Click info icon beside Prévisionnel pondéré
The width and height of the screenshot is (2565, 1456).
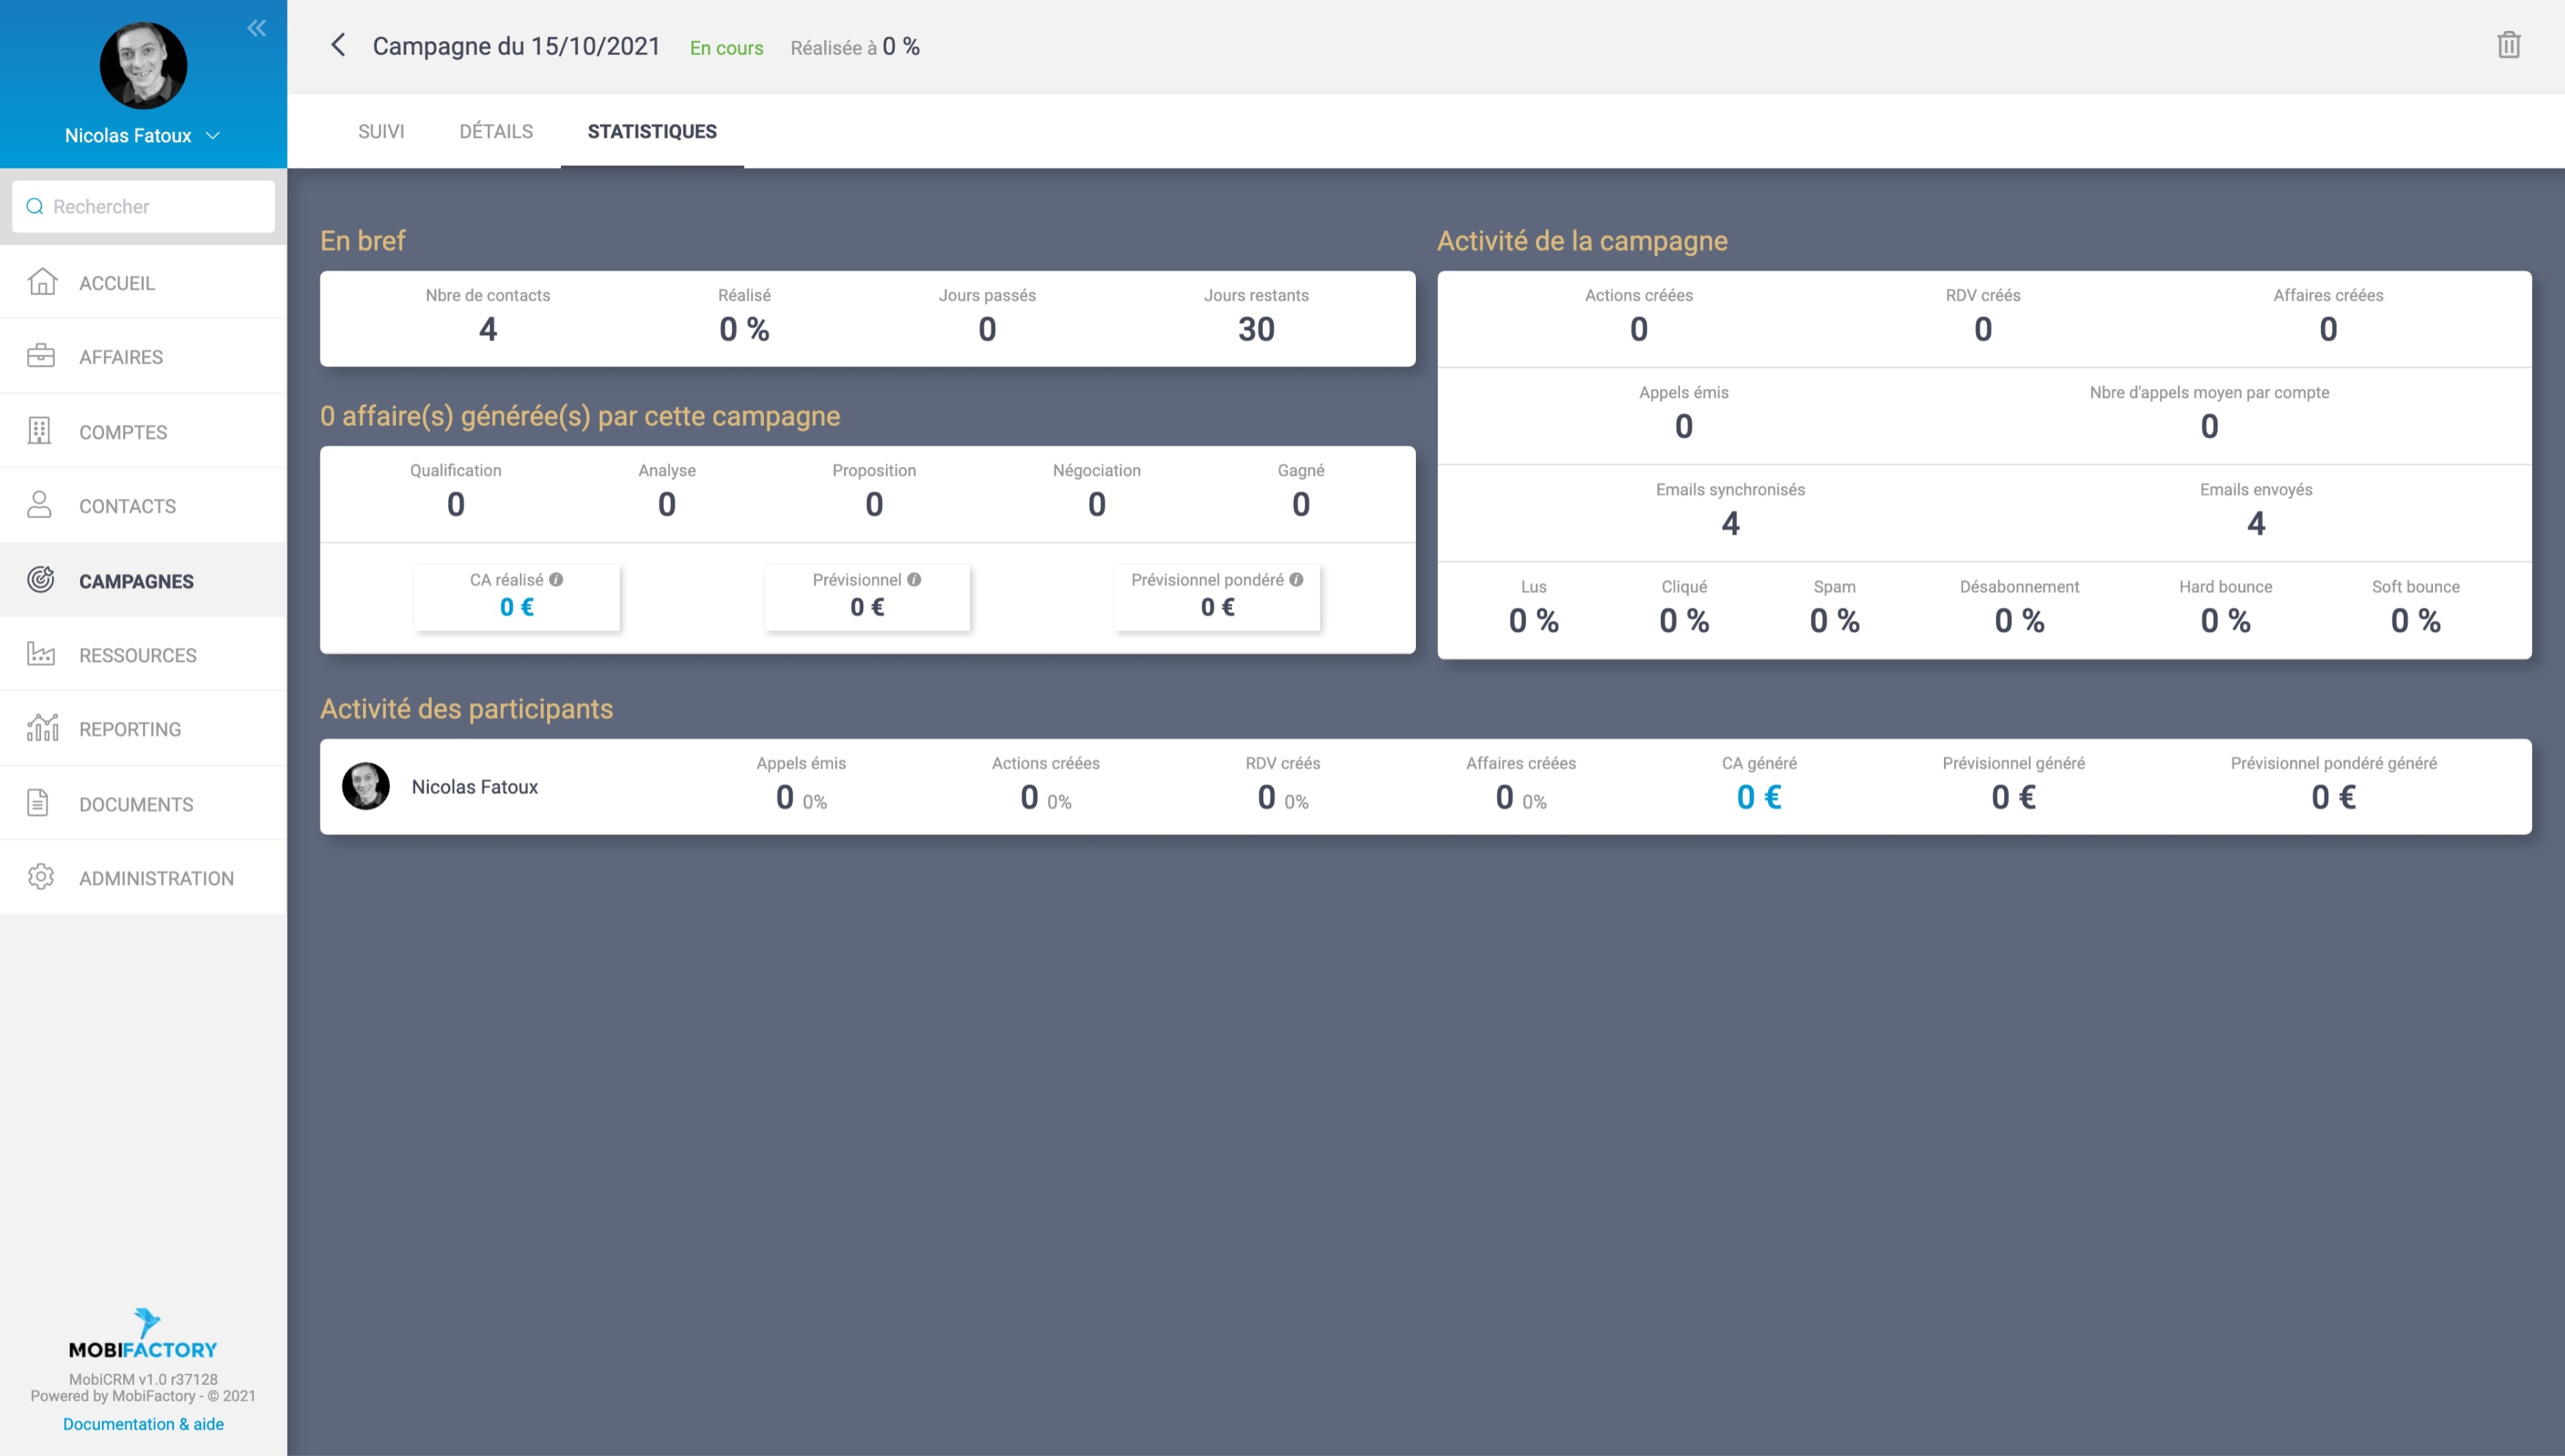pyautogui.click(x=1296, y=579)
